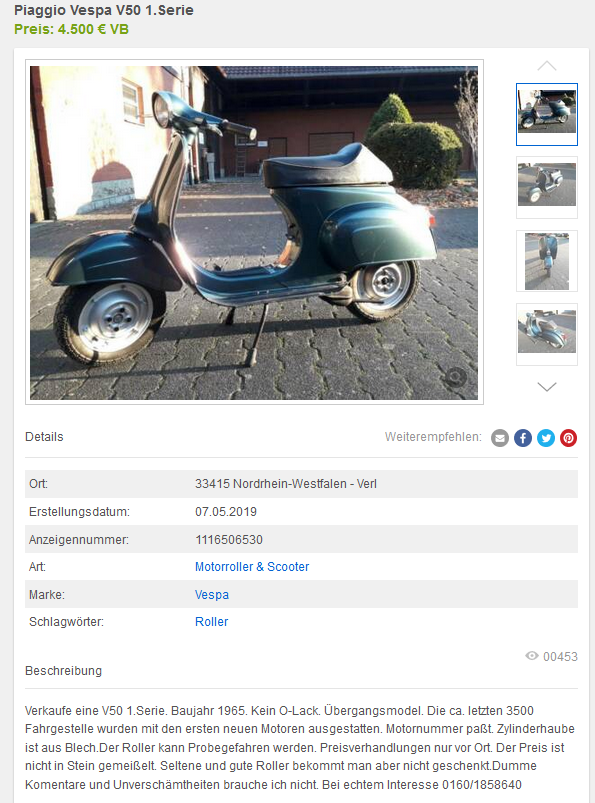
Task: Select the fourth thumbnail of the scooter
Action: click(x=547, y=334)
